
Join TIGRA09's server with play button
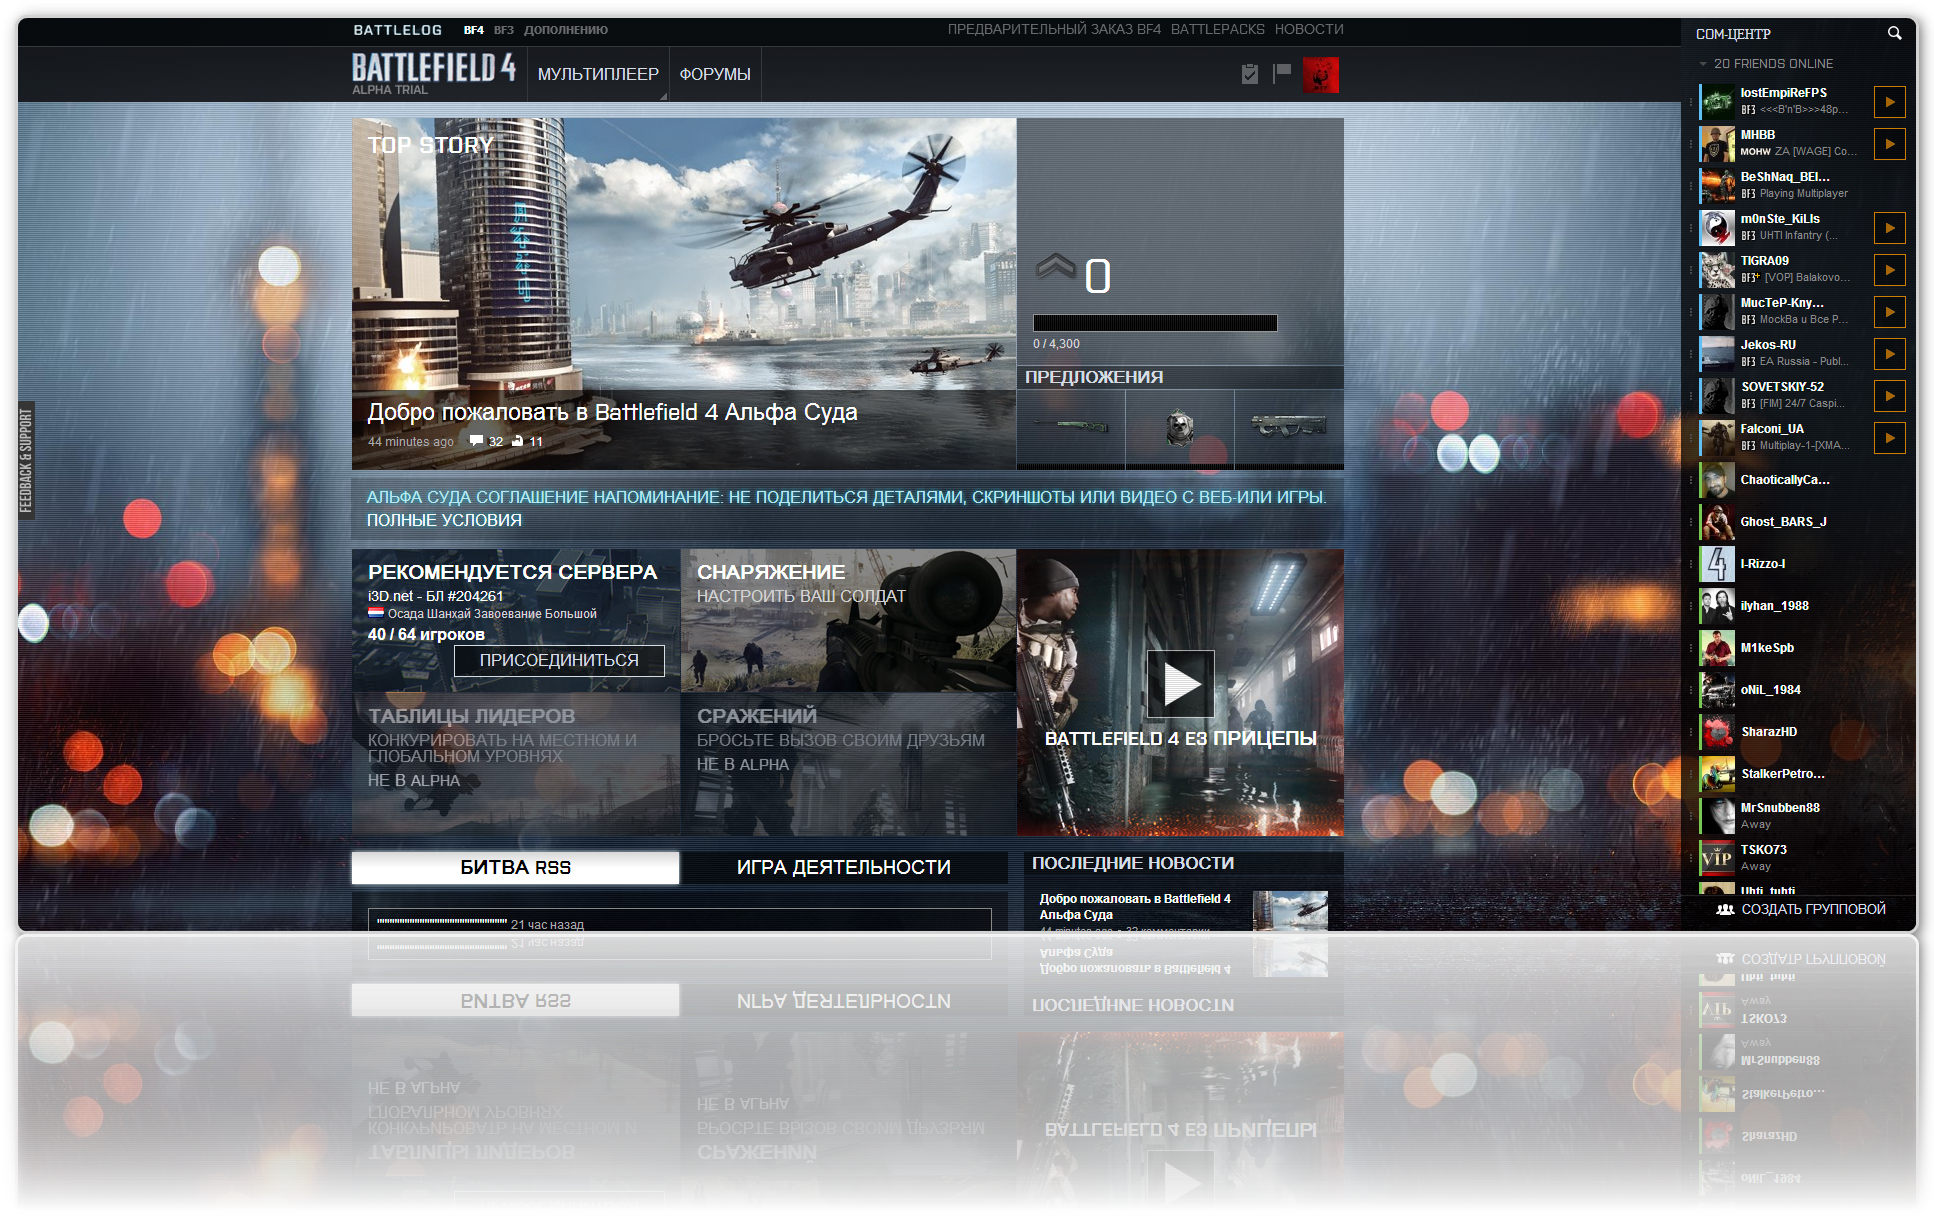pyautogui.click(x=1890, y=270)
